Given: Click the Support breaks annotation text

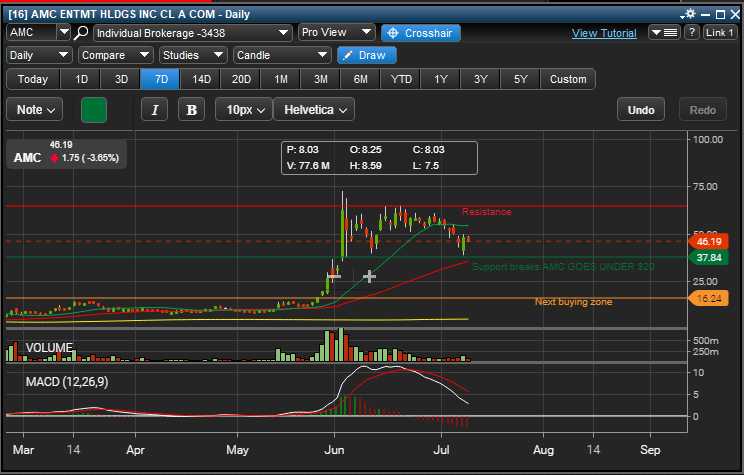Looking at the screenshot, I should tap(563, 267).
